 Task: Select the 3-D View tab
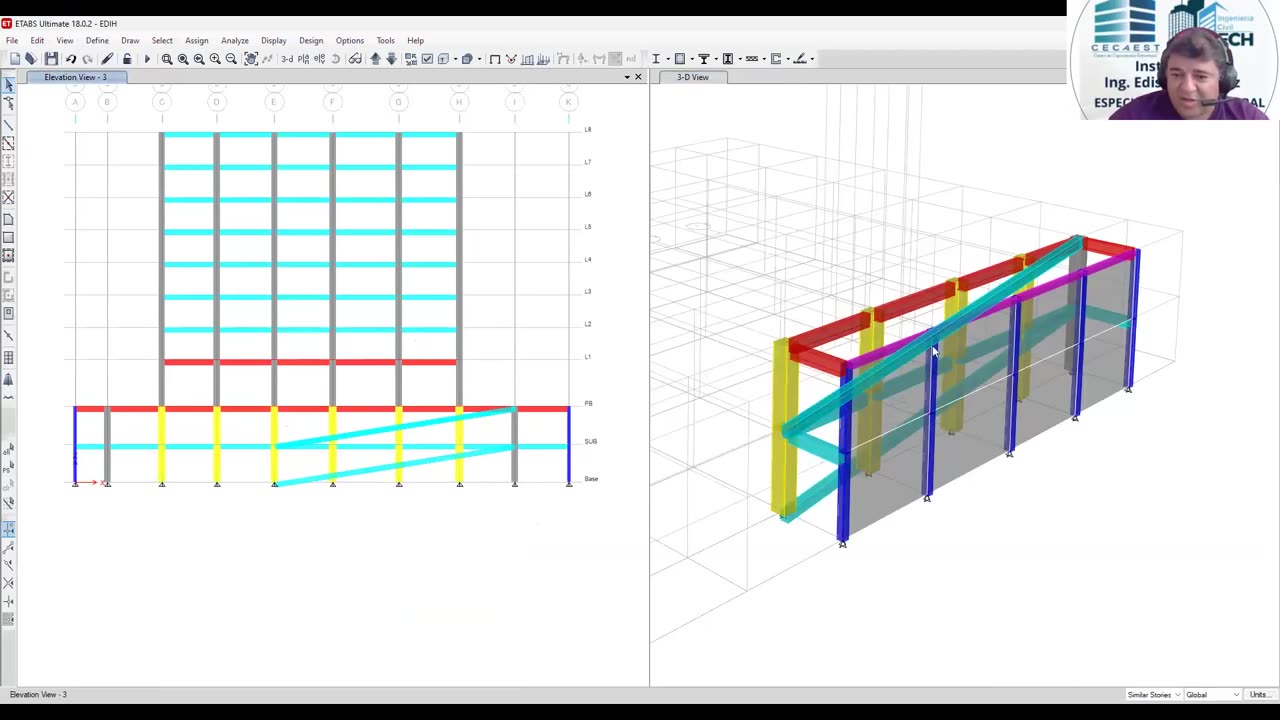click(692, 77)
